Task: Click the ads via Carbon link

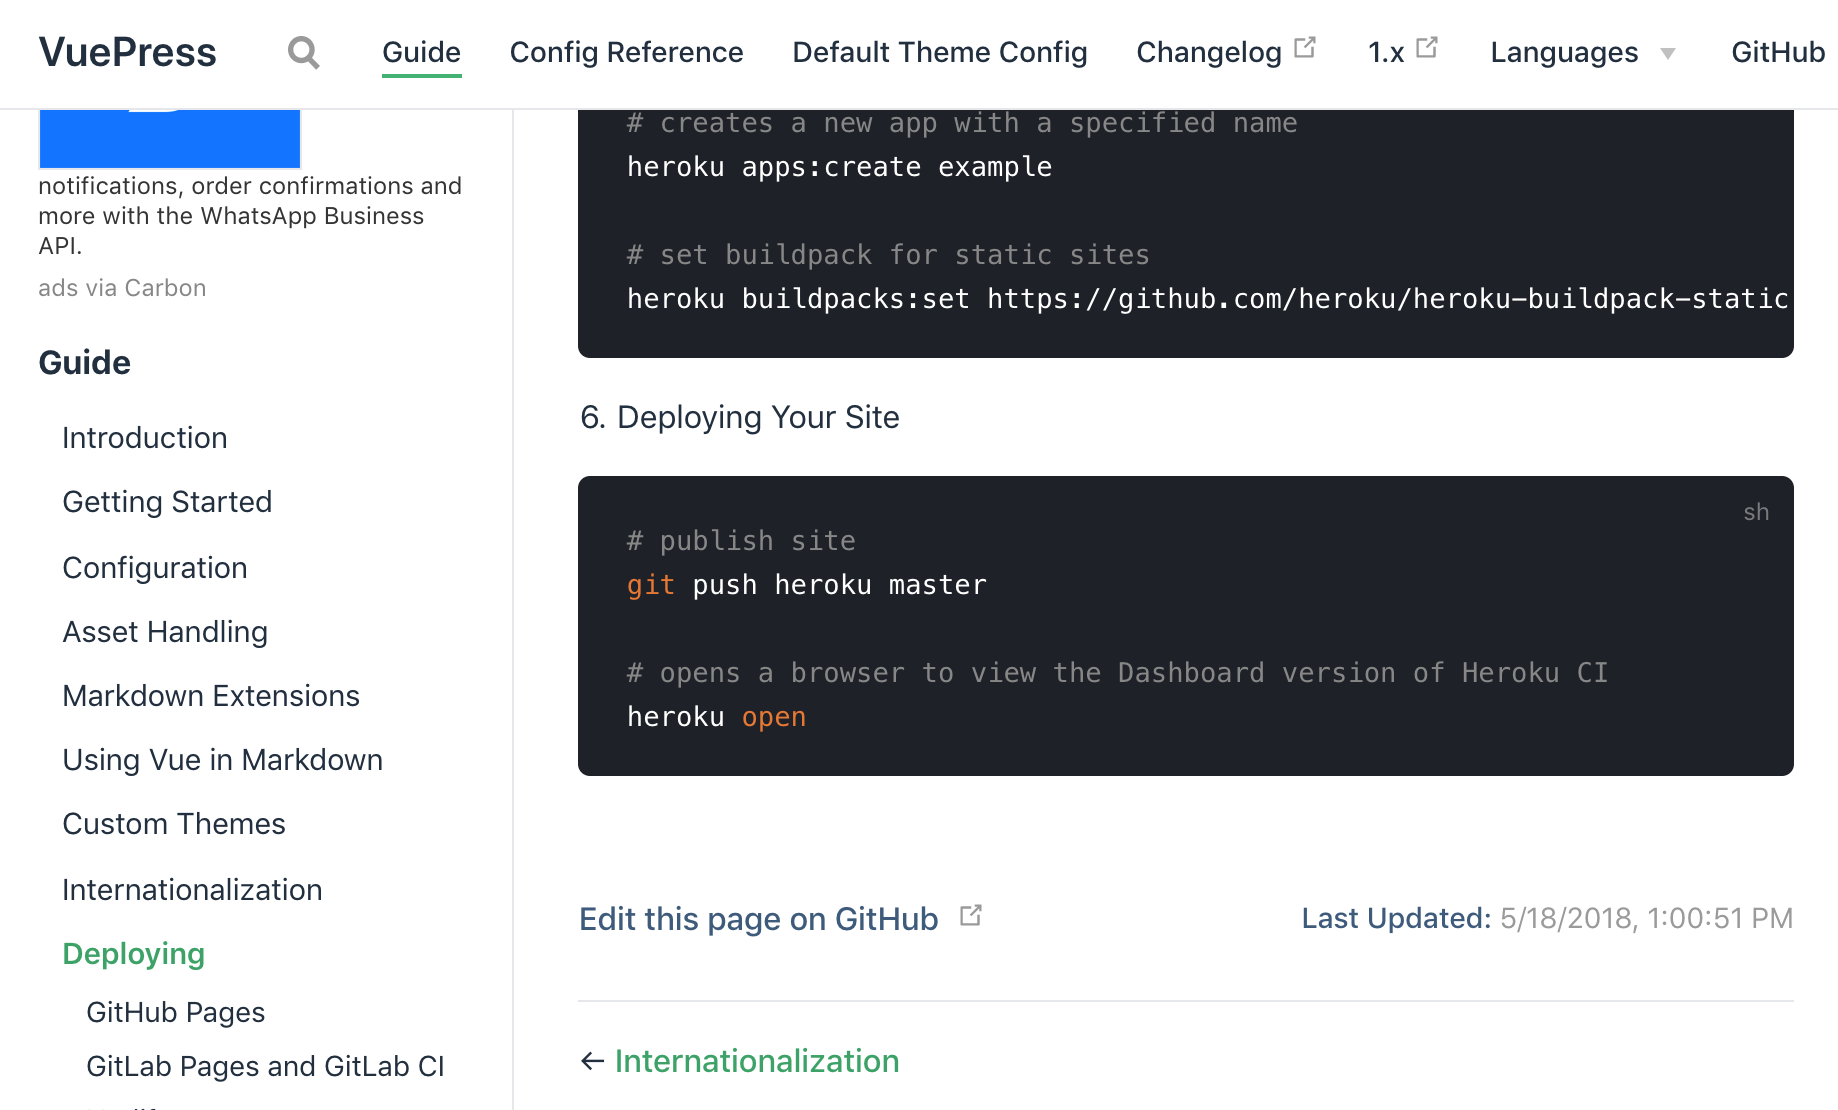Action: 122,288
